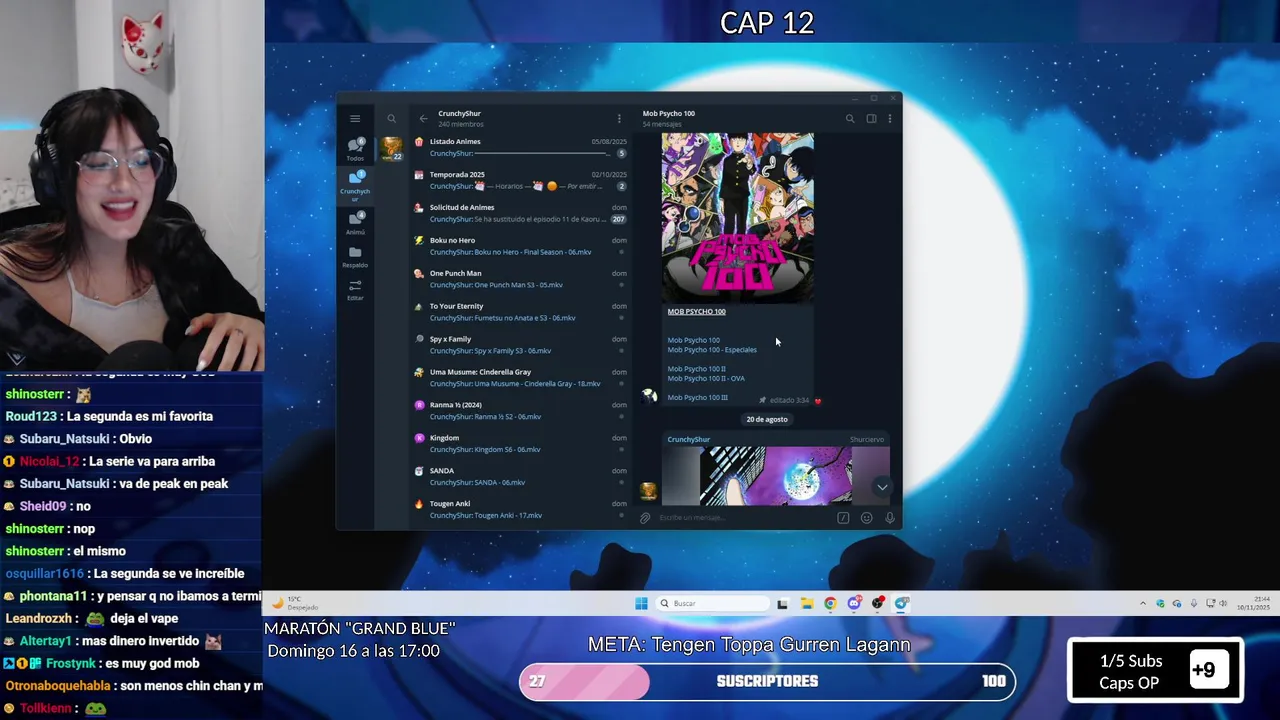Viewport: 1280px width, 720px height.
Task: Open the Kingdom topic
Action: click(x=520, y=444)
